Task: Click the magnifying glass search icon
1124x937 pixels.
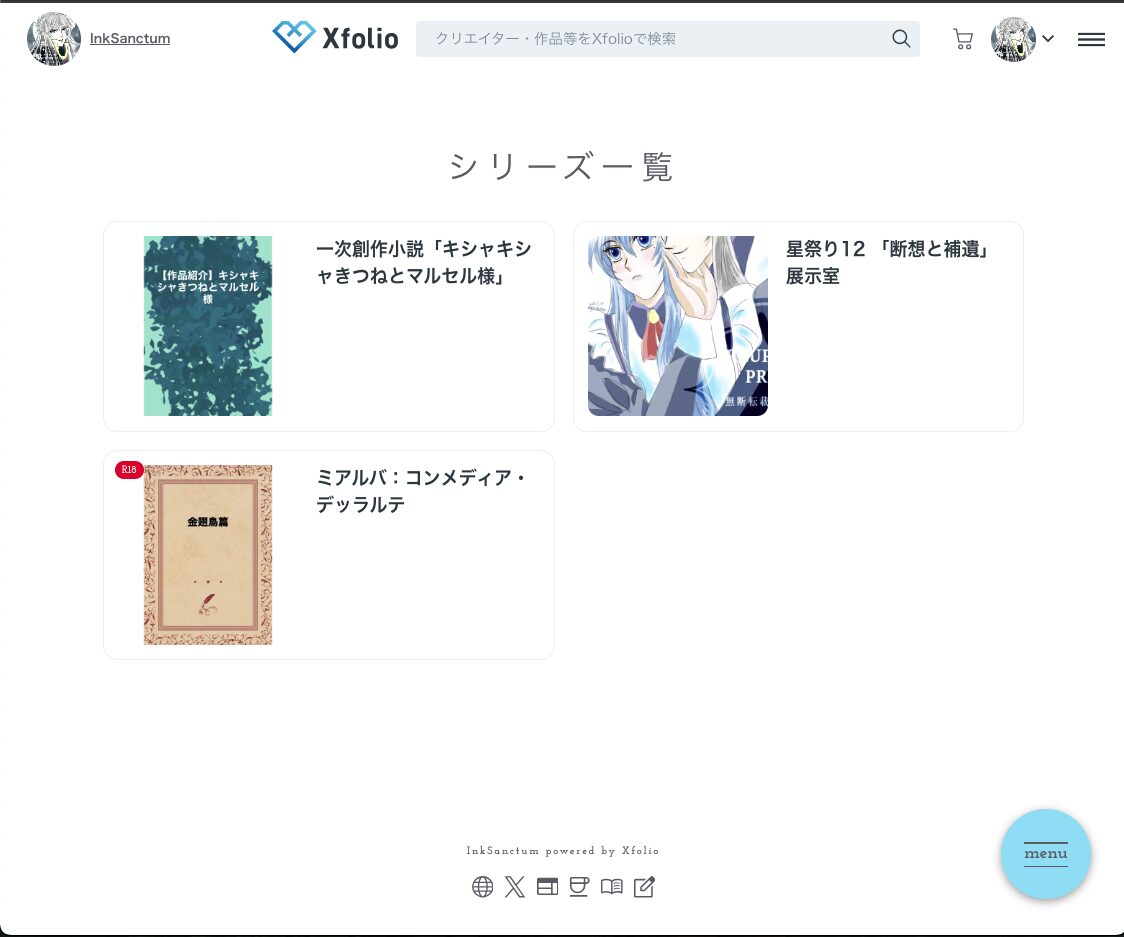Action: 901,39
